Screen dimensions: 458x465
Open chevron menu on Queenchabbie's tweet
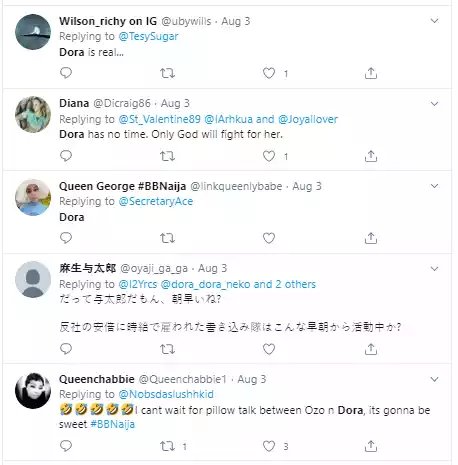point(434,379)
